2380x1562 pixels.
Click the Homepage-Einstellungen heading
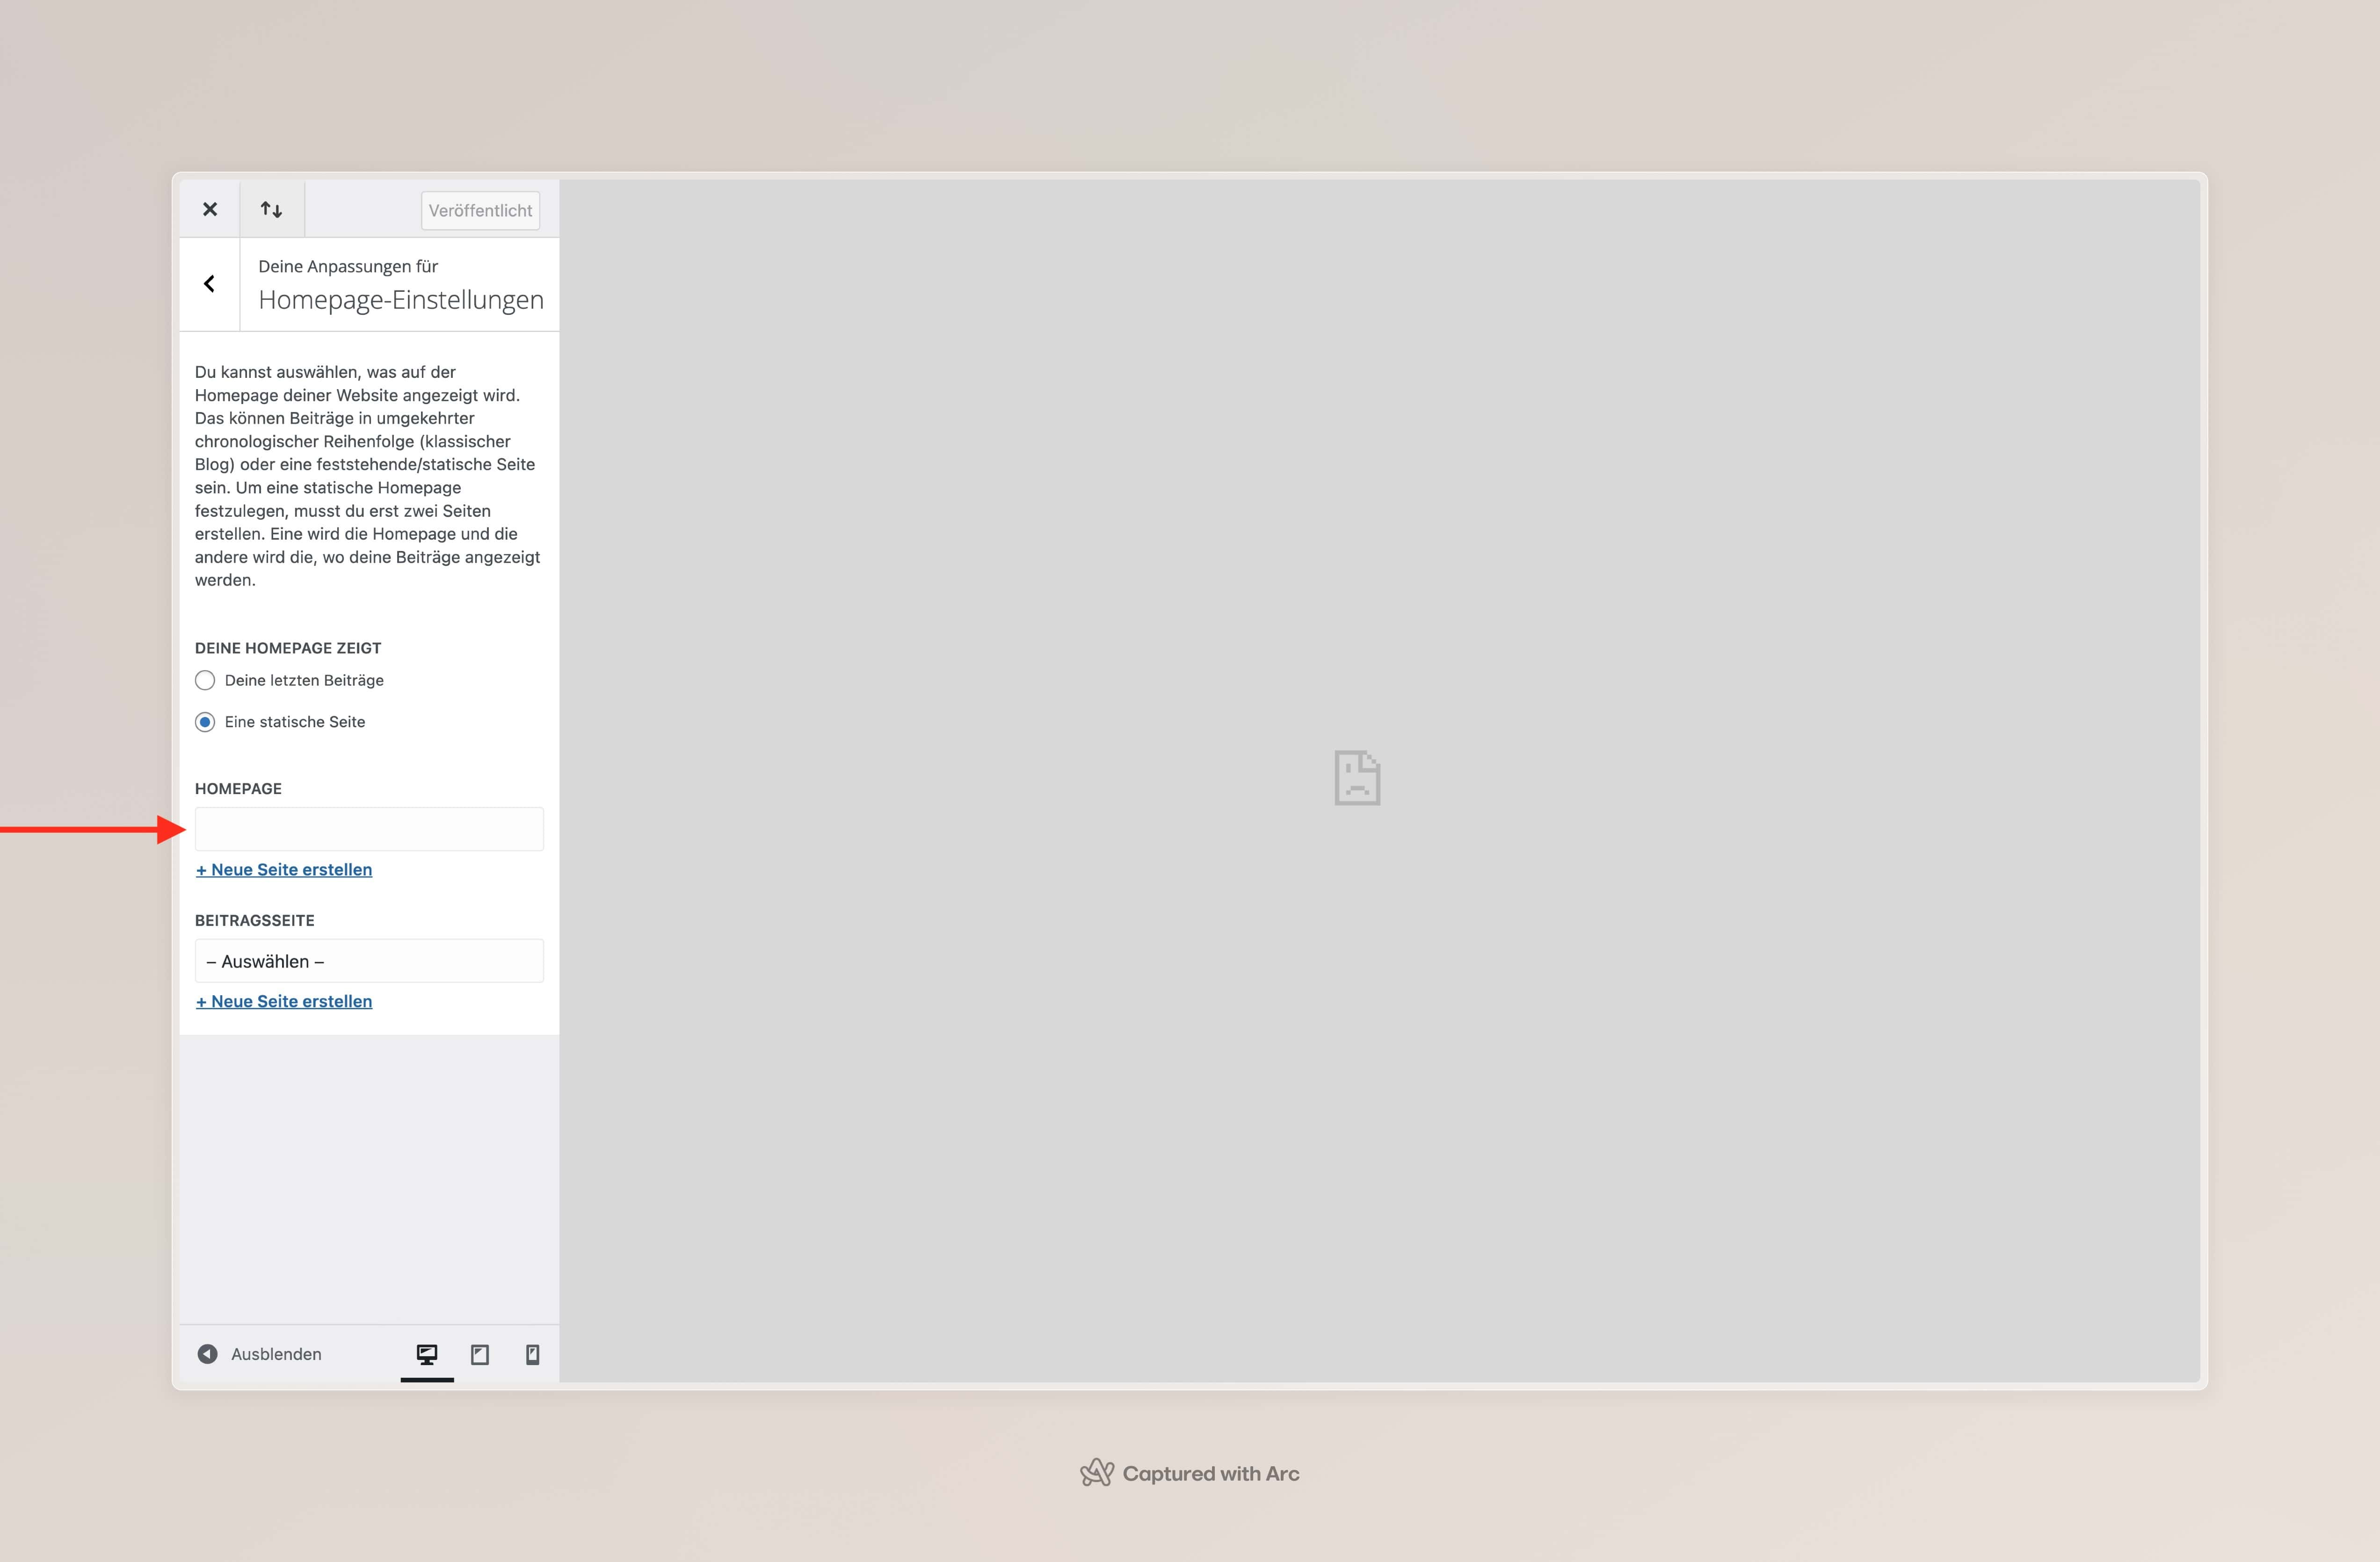point(400,300)
